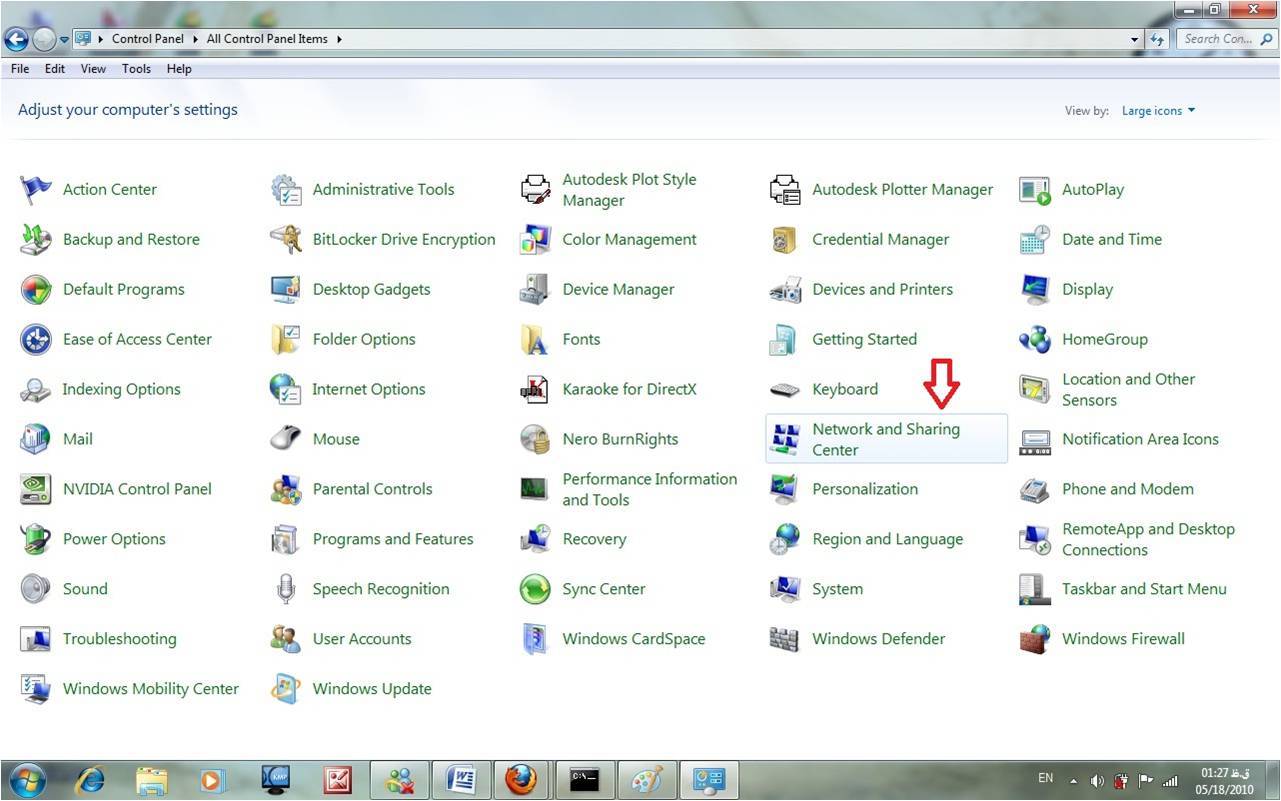Open the Devices and Printers icon
This screenshot has height=801, width=1281.
[785, 289]
